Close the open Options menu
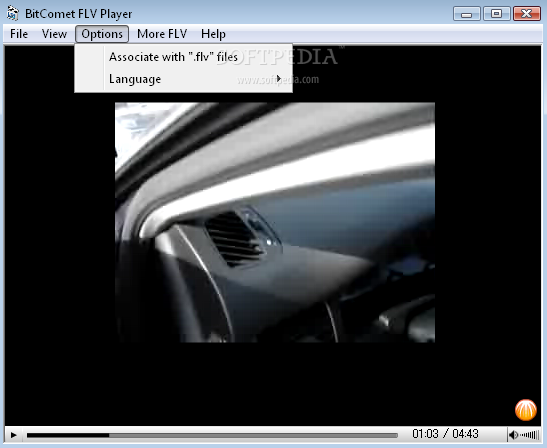547x448 pixels. (102, 34)
